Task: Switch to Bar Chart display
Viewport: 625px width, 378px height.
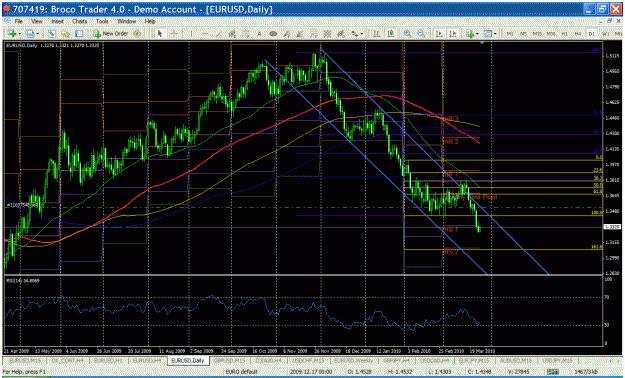Action: coord(376,34)
